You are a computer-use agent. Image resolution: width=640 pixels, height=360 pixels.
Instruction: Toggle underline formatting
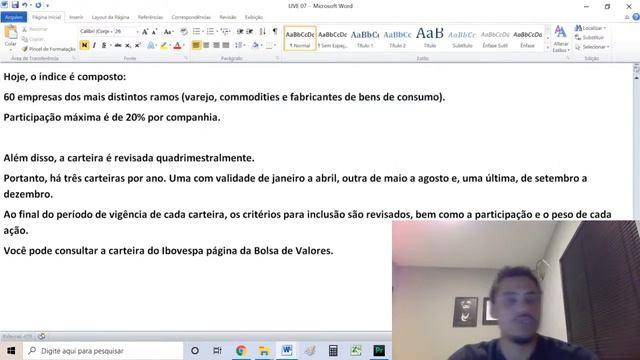[104, 45]
